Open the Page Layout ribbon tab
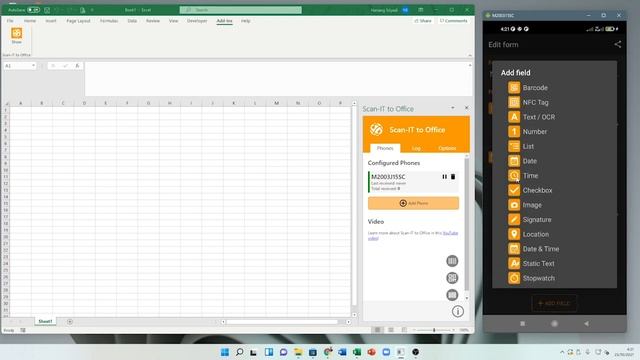The width and height of the screenshot is (640, 360). (x=78, y=21)
